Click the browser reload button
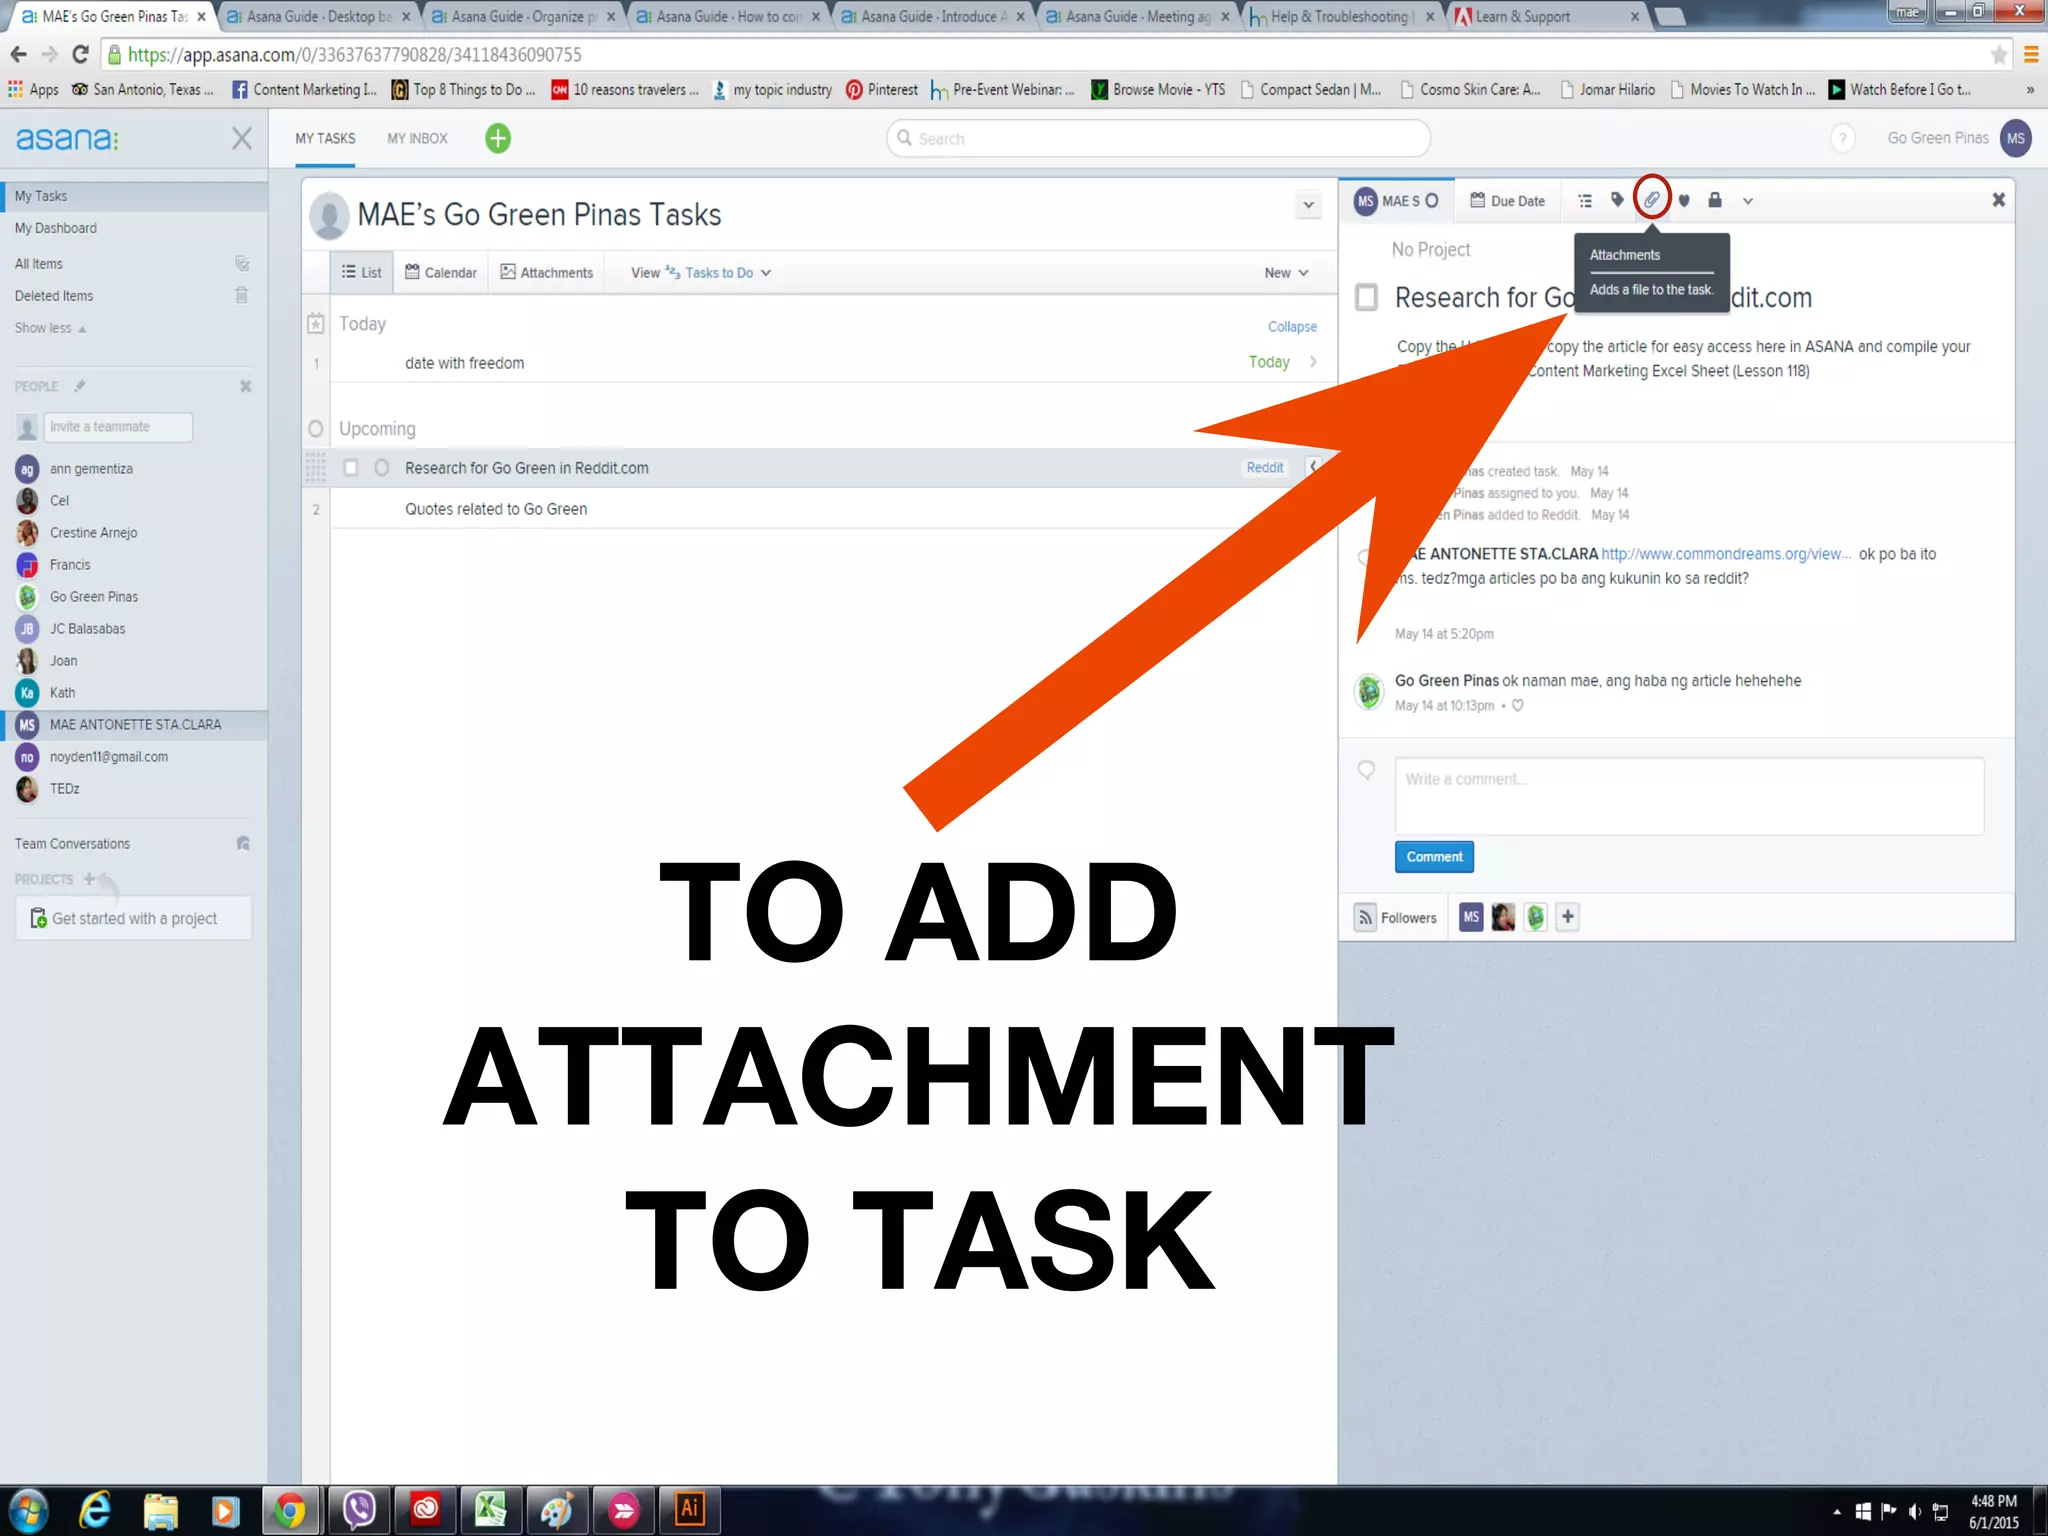The height and width of the screenshot is (1536, 2048). coord(81,54)
